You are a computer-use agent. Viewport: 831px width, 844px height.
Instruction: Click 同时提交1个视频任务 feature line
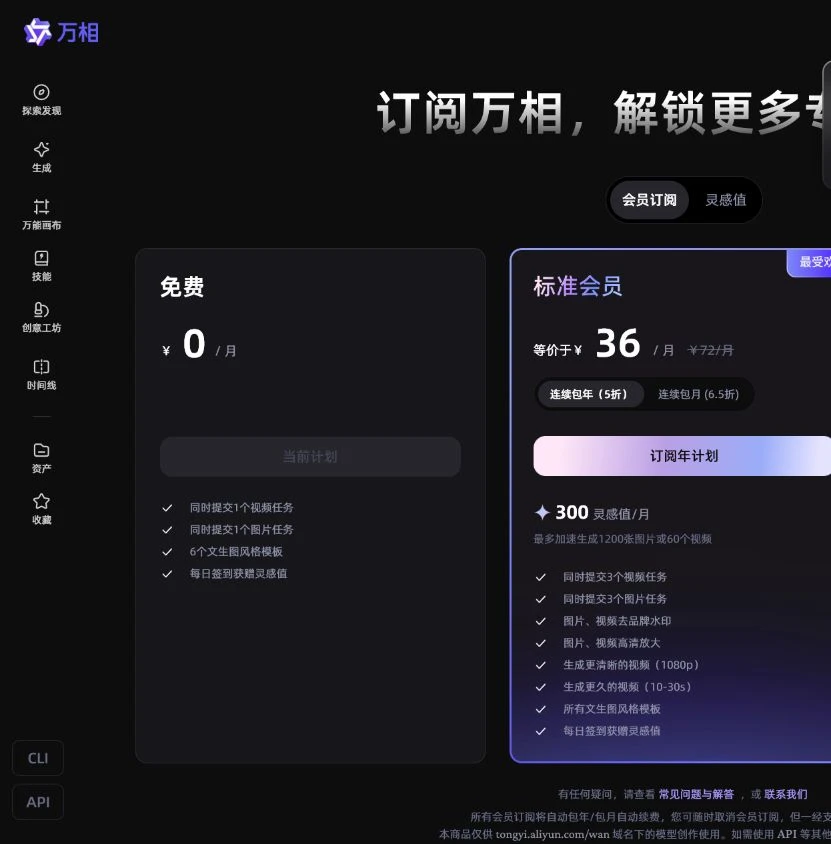tap(241, 507)
